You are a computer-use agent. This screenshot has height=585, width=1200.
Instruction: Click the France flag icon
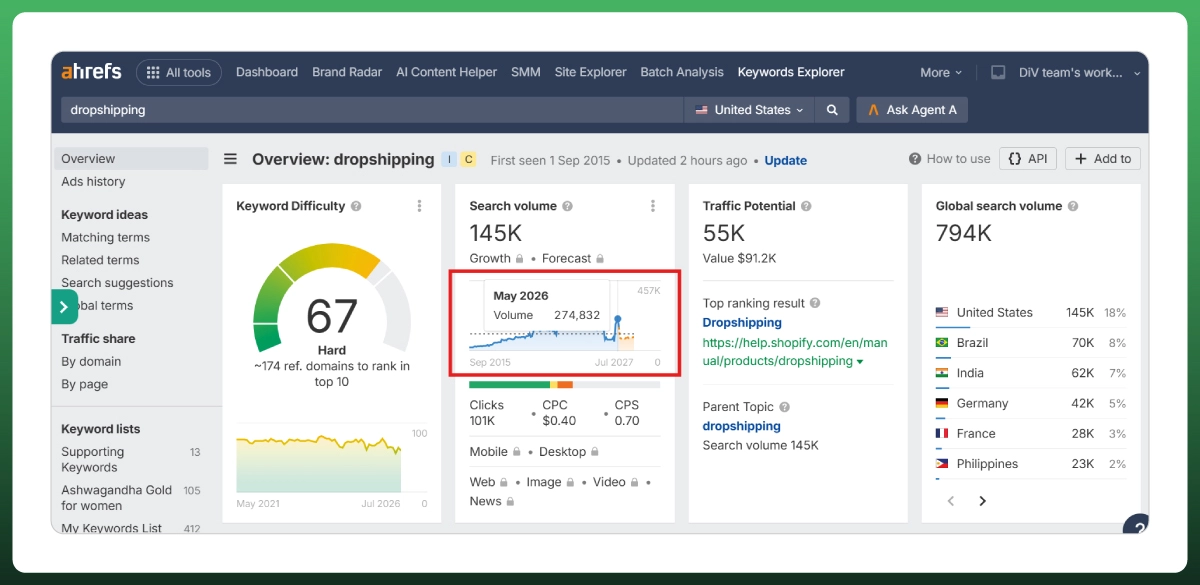(x=942, y=433)
